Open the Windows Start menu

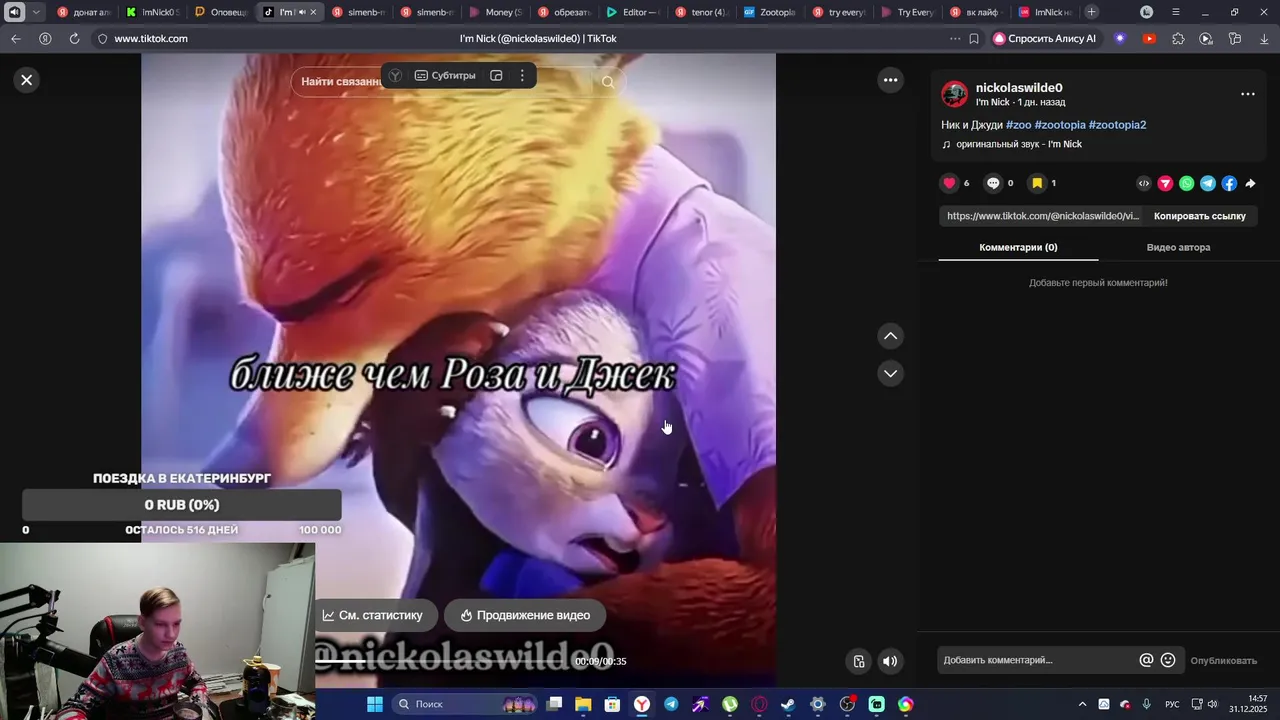click(x=375, y=704)
